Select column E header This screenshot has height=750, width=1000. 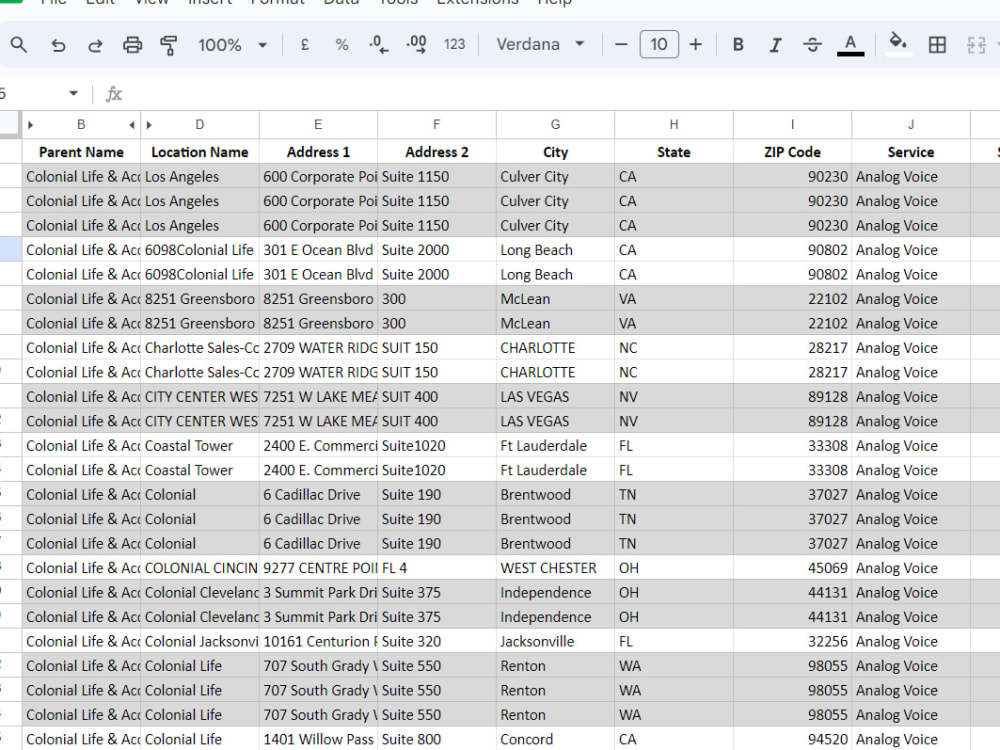pyautogui.click(x=318, y=125)
